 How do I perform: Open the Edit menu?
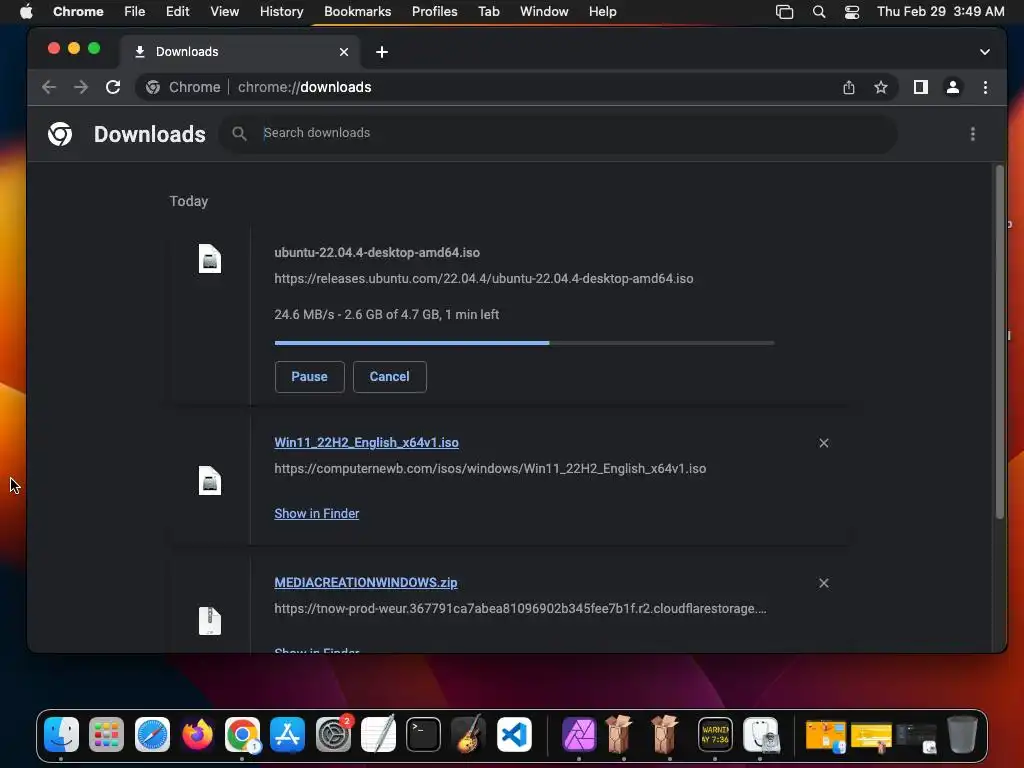[x=177, y=12]
